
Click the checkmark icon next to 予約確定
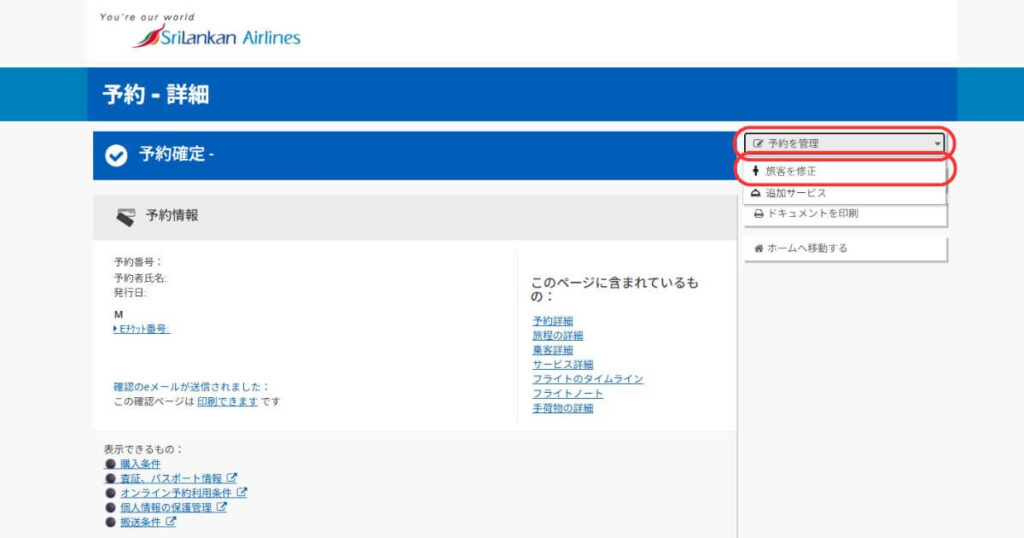[x=116, y=155]
